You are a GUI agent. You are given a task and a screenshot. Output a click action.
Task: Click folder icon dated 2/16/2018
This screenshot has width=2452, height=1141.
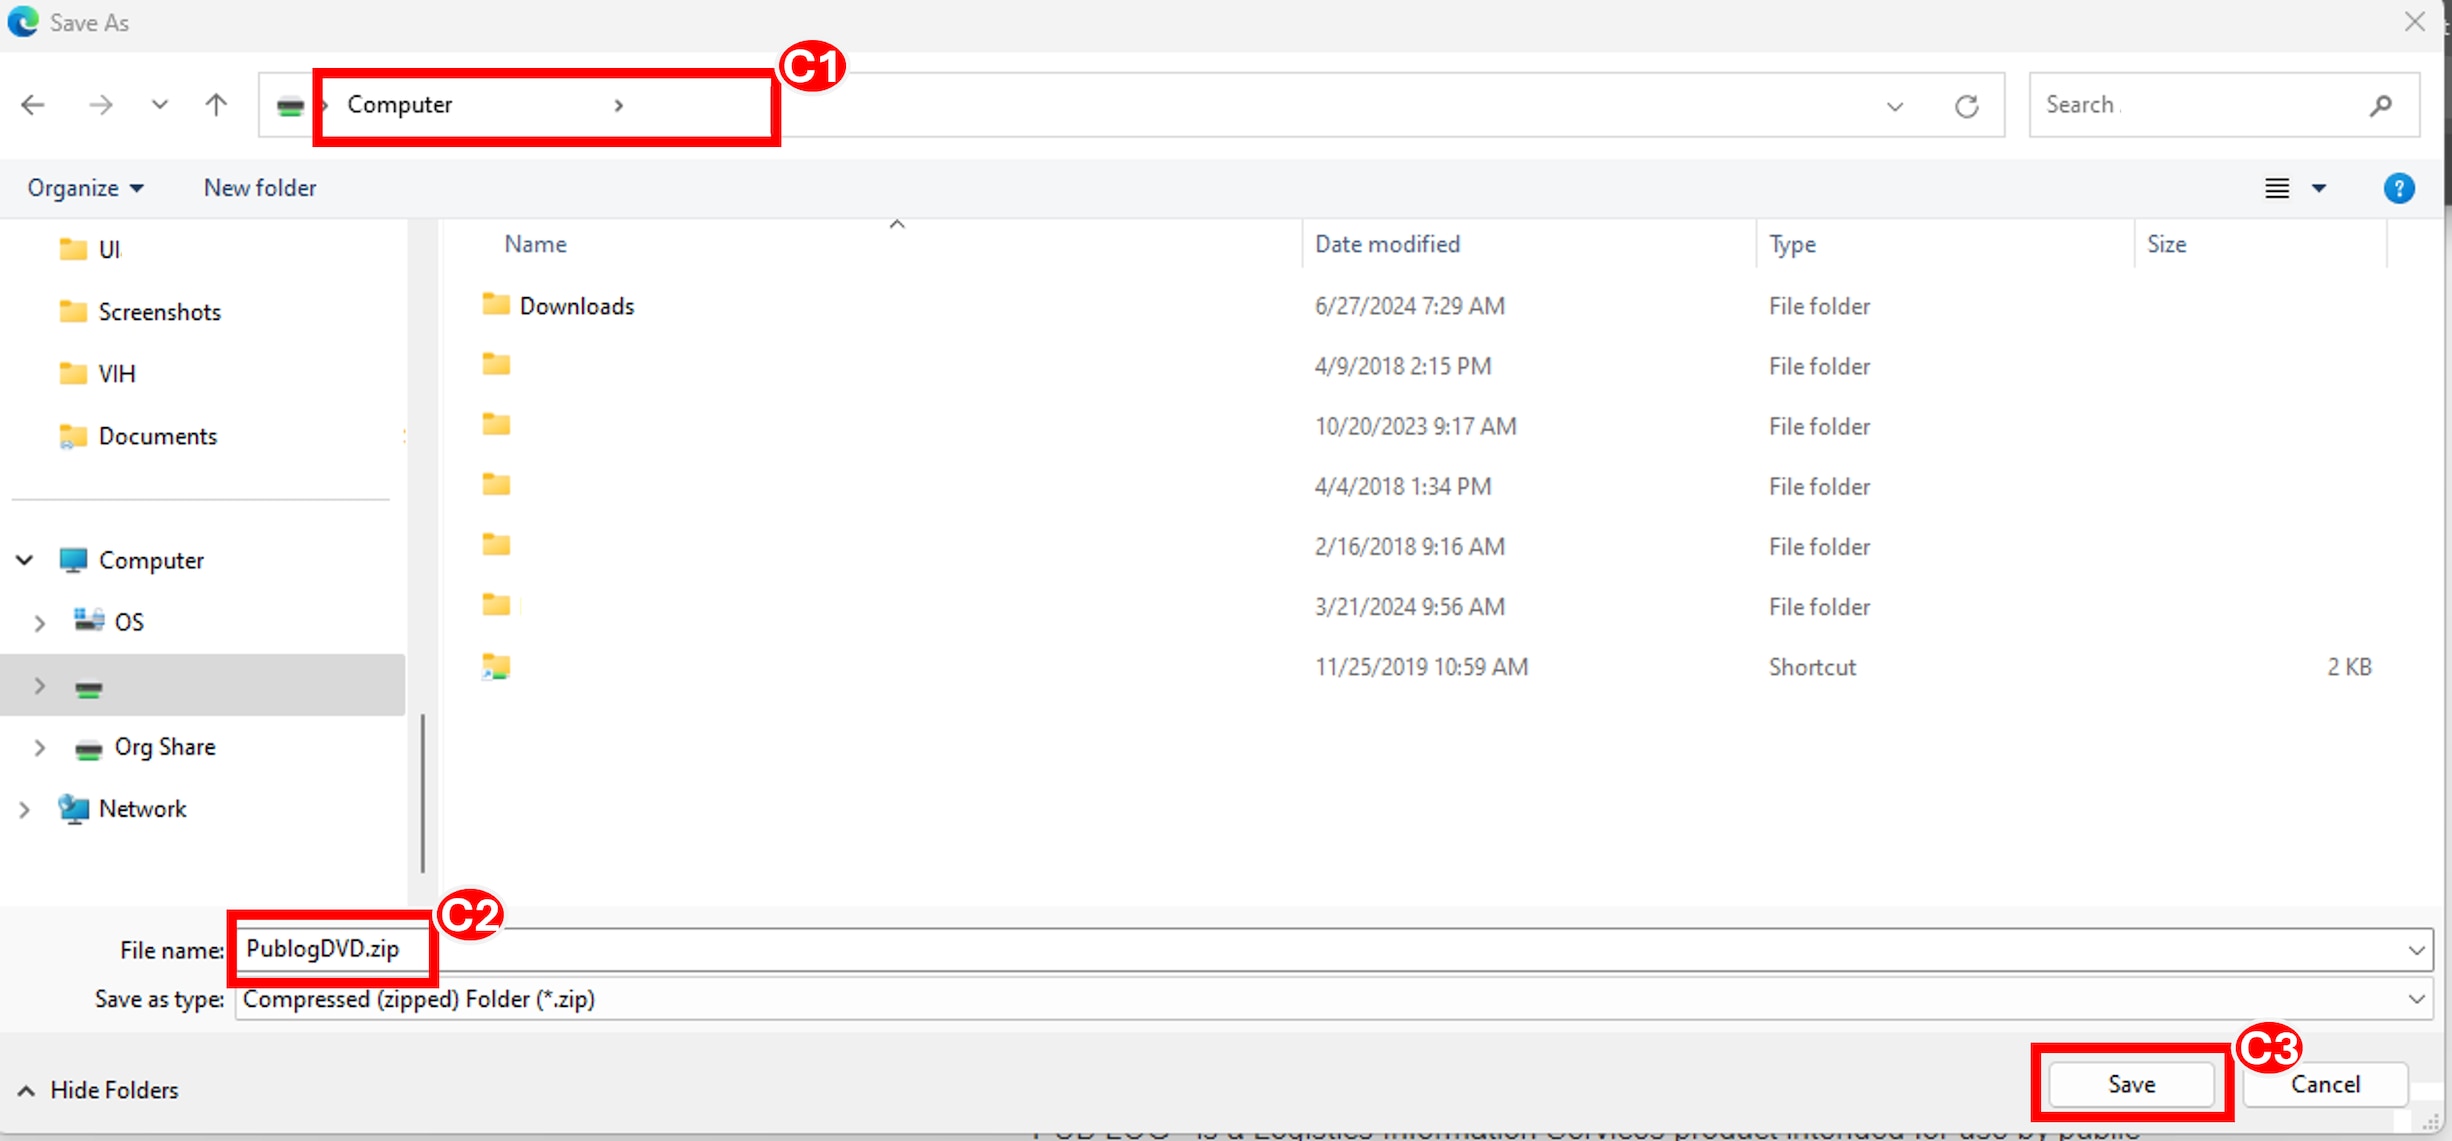pos(496,544)
